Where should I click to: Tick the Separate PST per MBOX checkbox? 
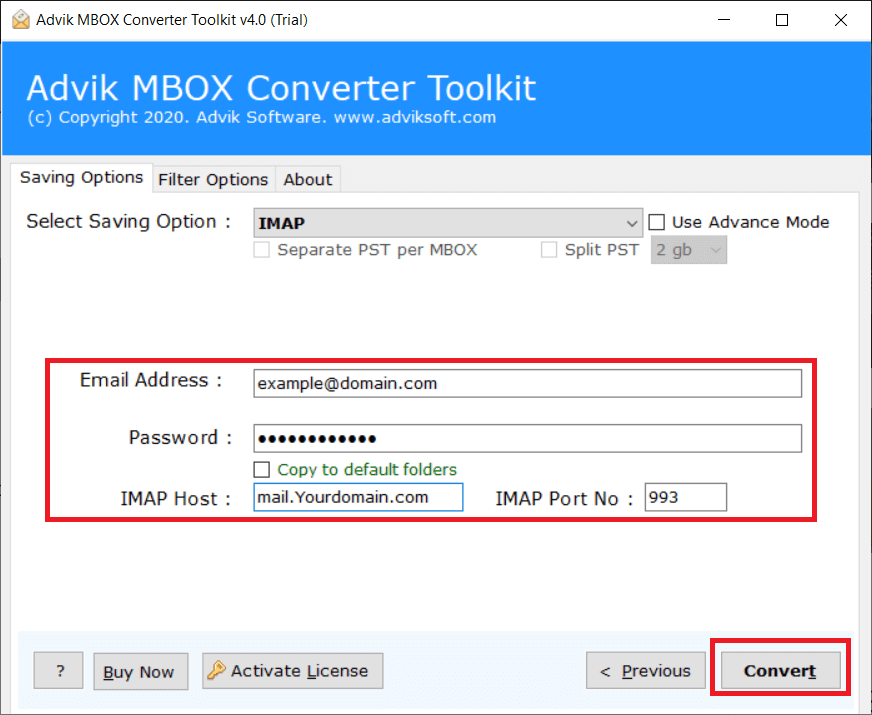(x=261, y=250)
